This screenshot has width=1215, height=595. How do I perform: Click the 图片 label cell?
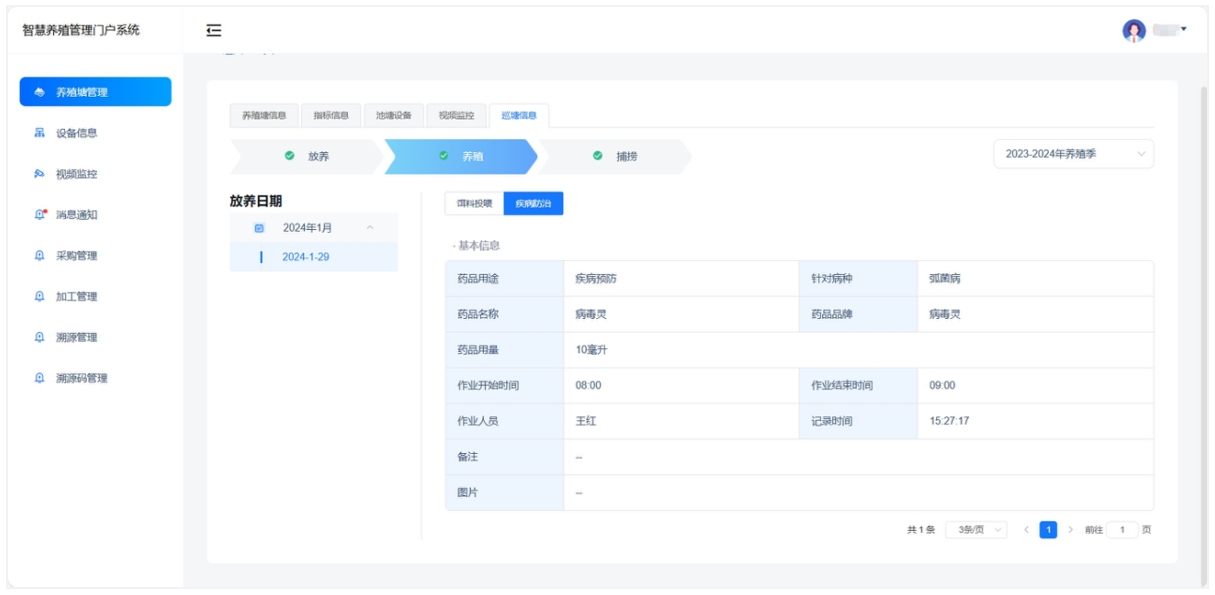[505, 493]
